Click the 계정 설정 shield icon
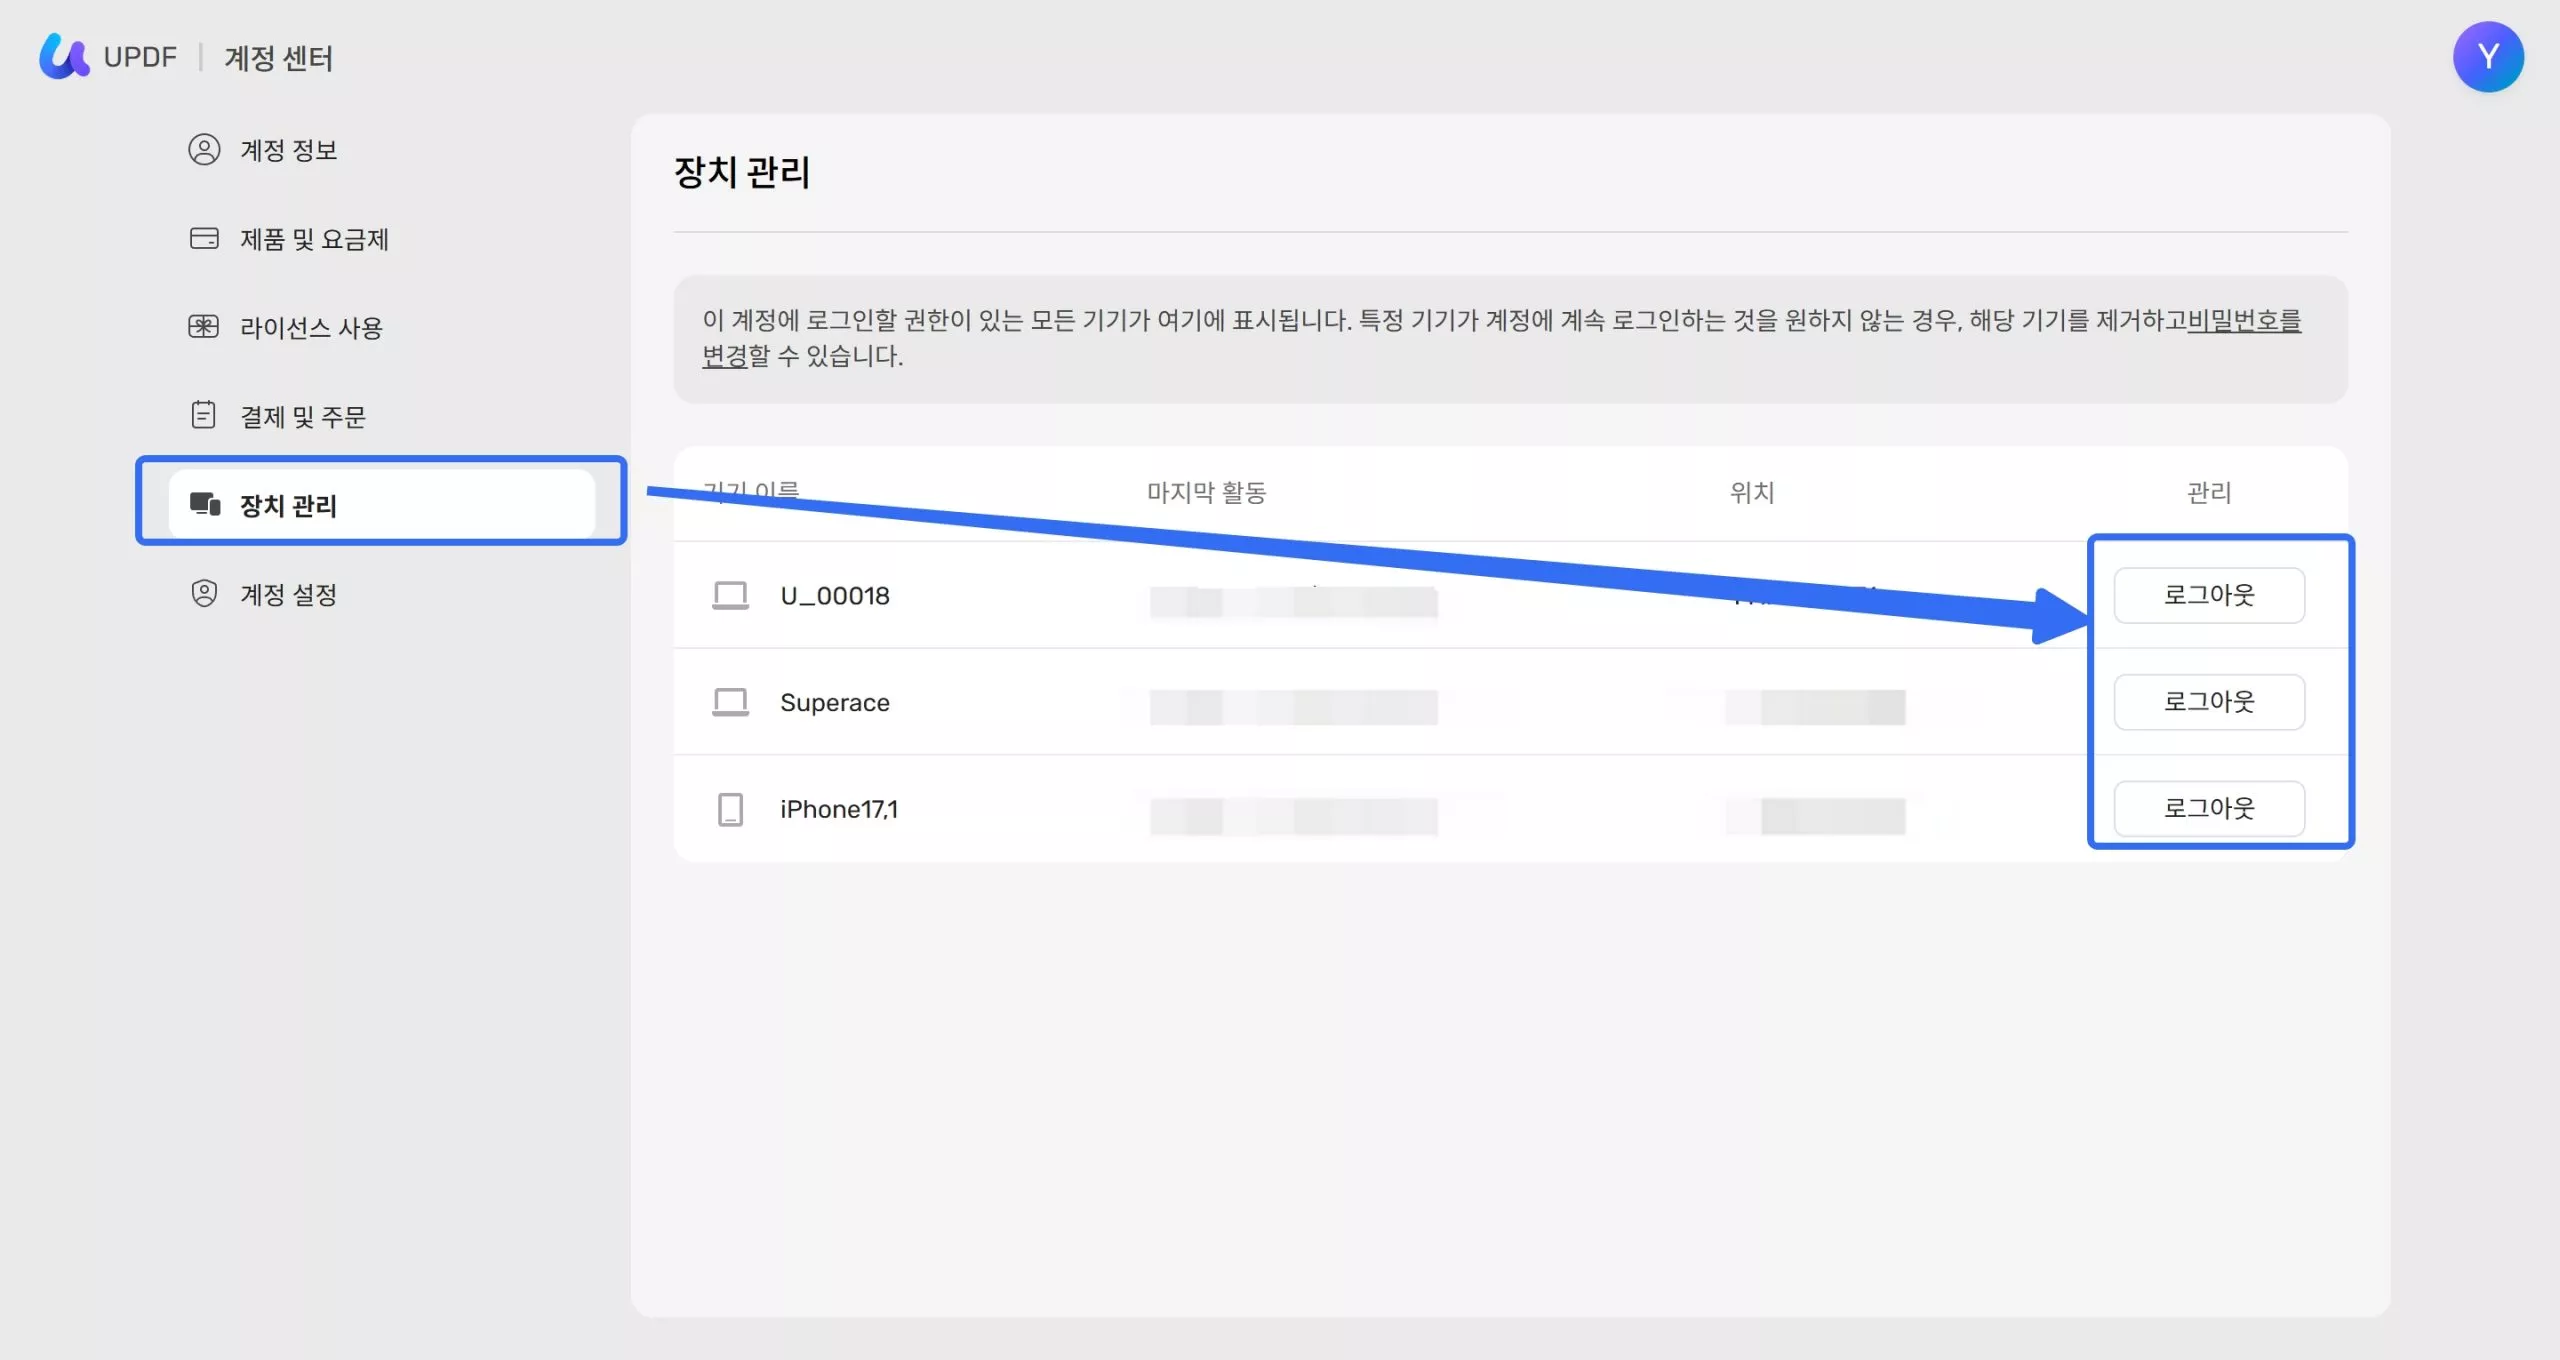The image size is (2560, 1360). [x=204, y=593]
